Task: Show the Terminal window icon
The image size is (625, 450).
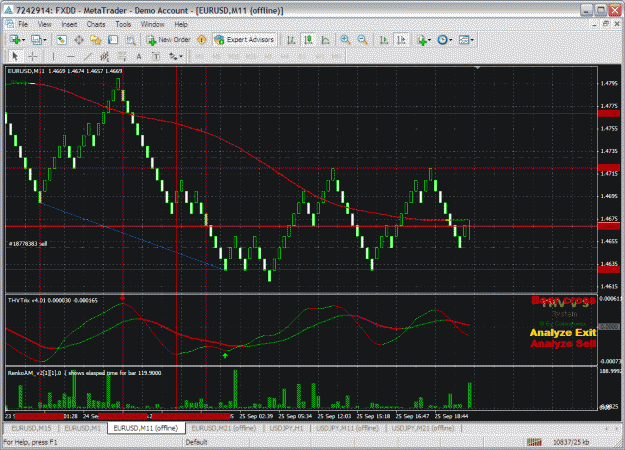Action: 113,40
